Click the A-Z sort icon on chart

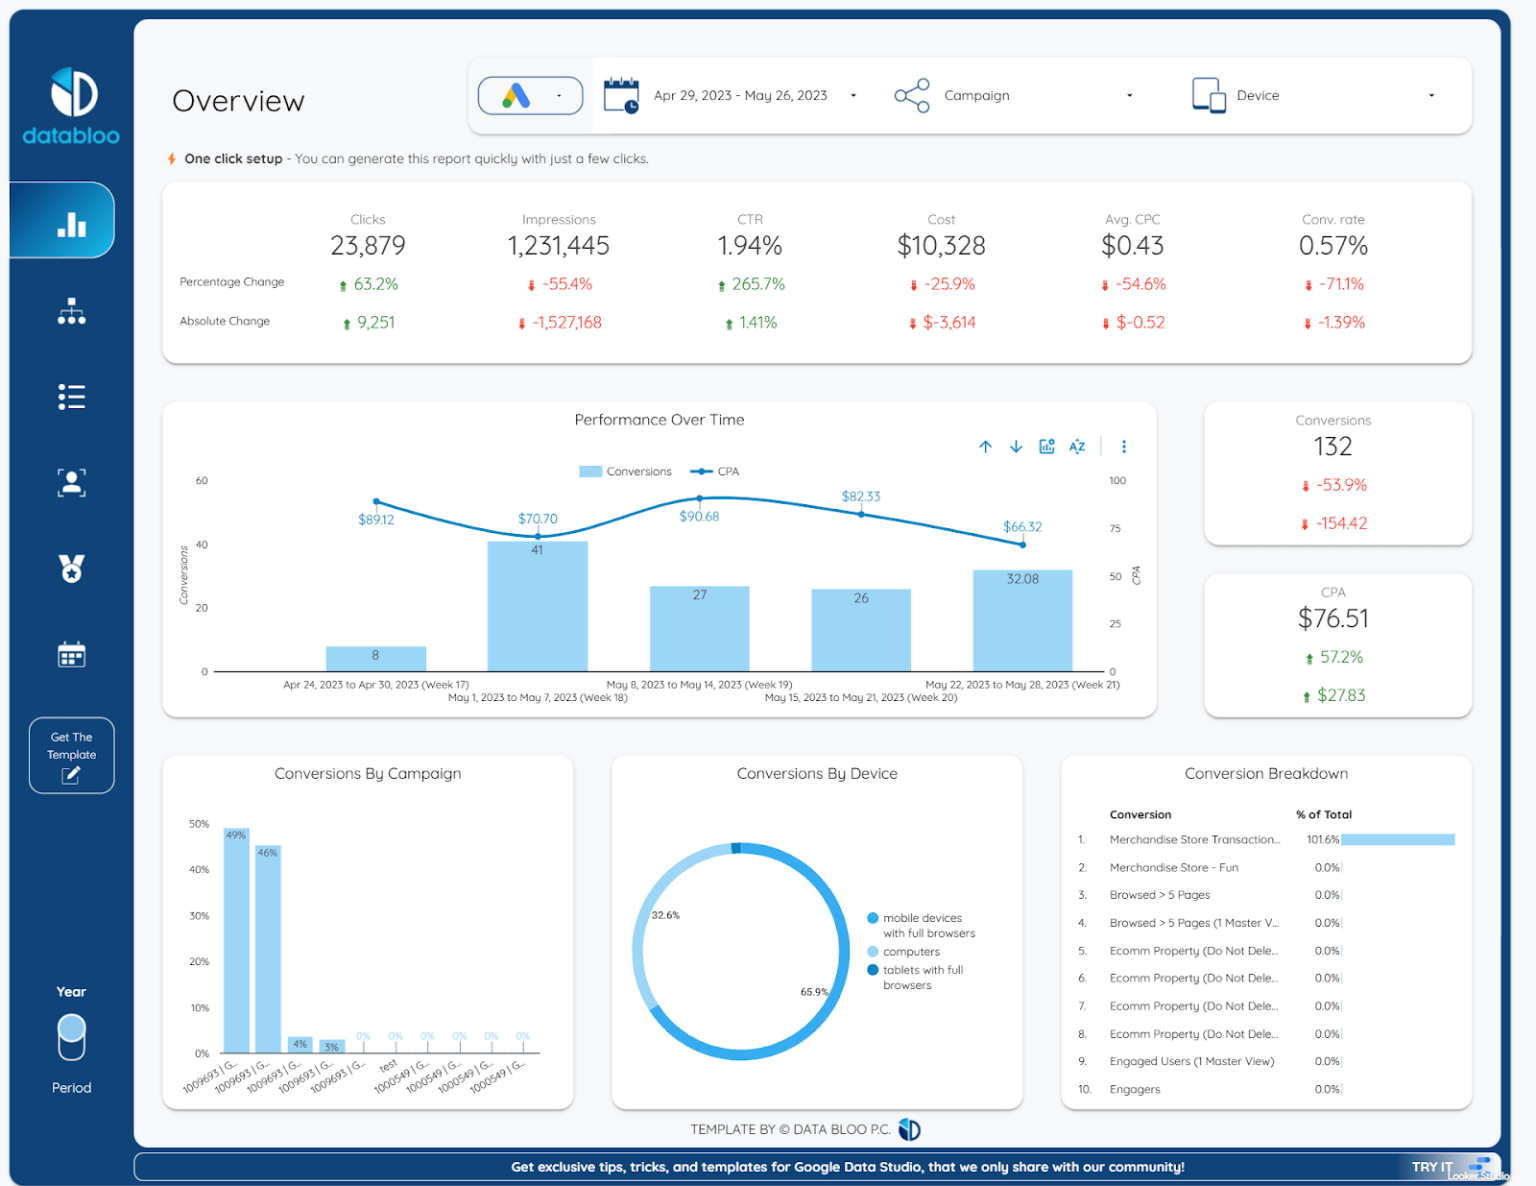tap(1077, 447)
